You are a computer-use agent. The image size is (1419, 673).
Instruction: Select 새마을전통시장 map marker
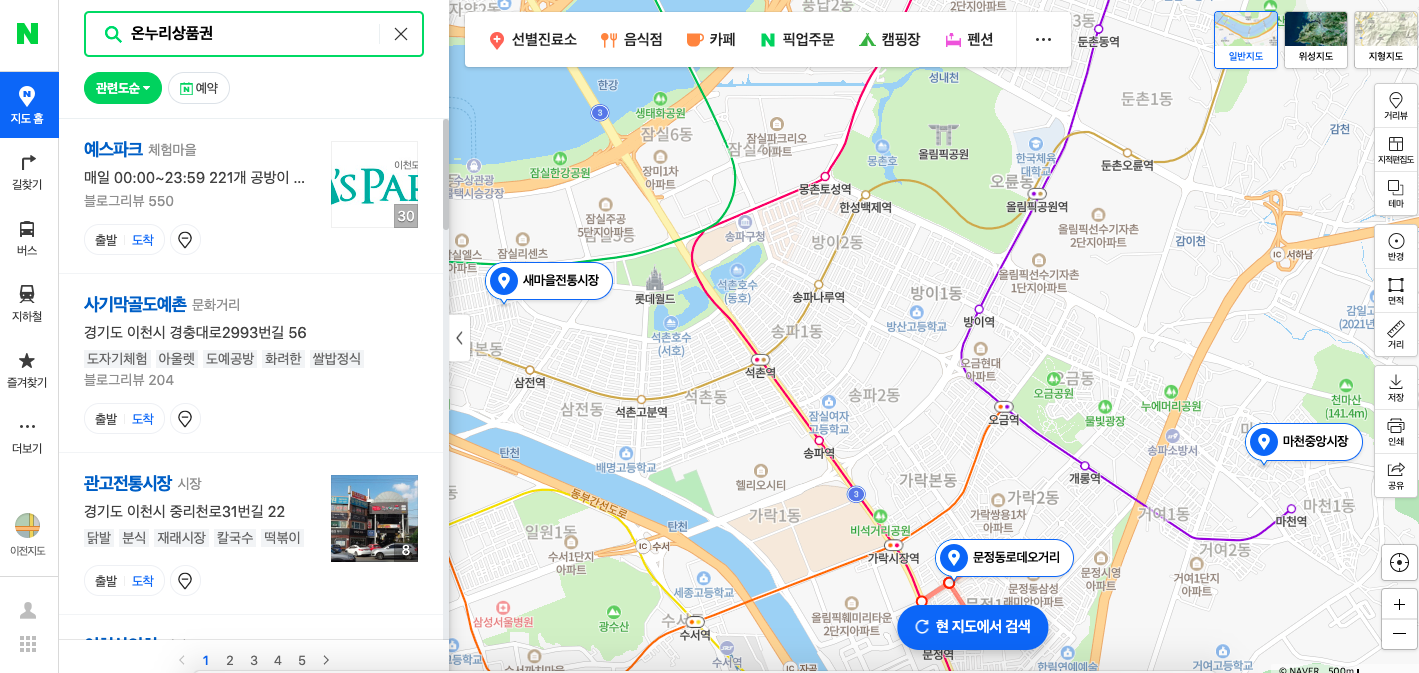point(548,281)
